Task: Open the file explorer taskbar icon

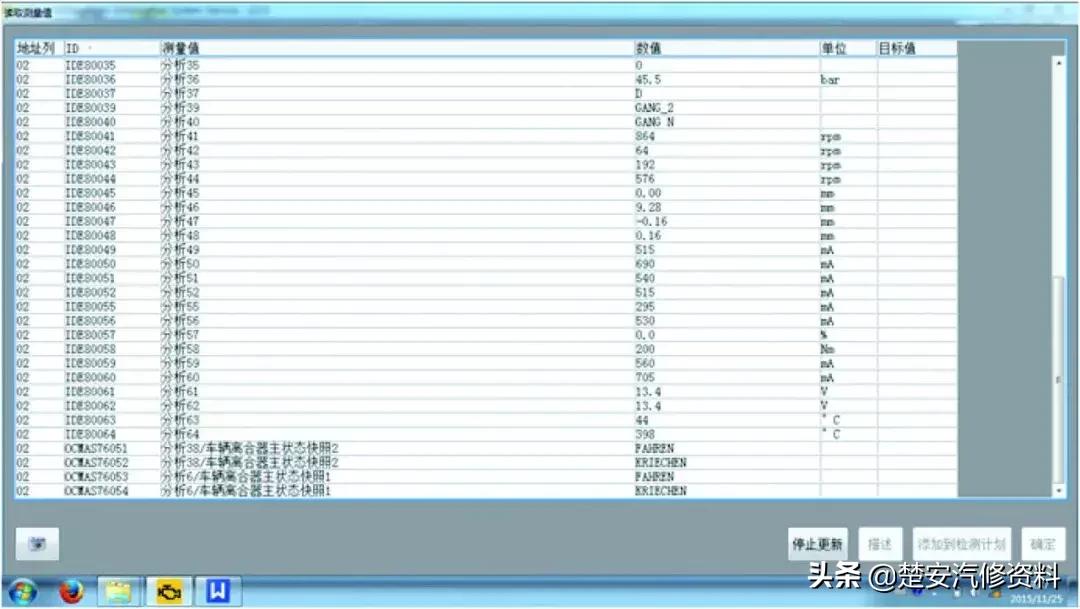Action: click(x=118, y=592)
